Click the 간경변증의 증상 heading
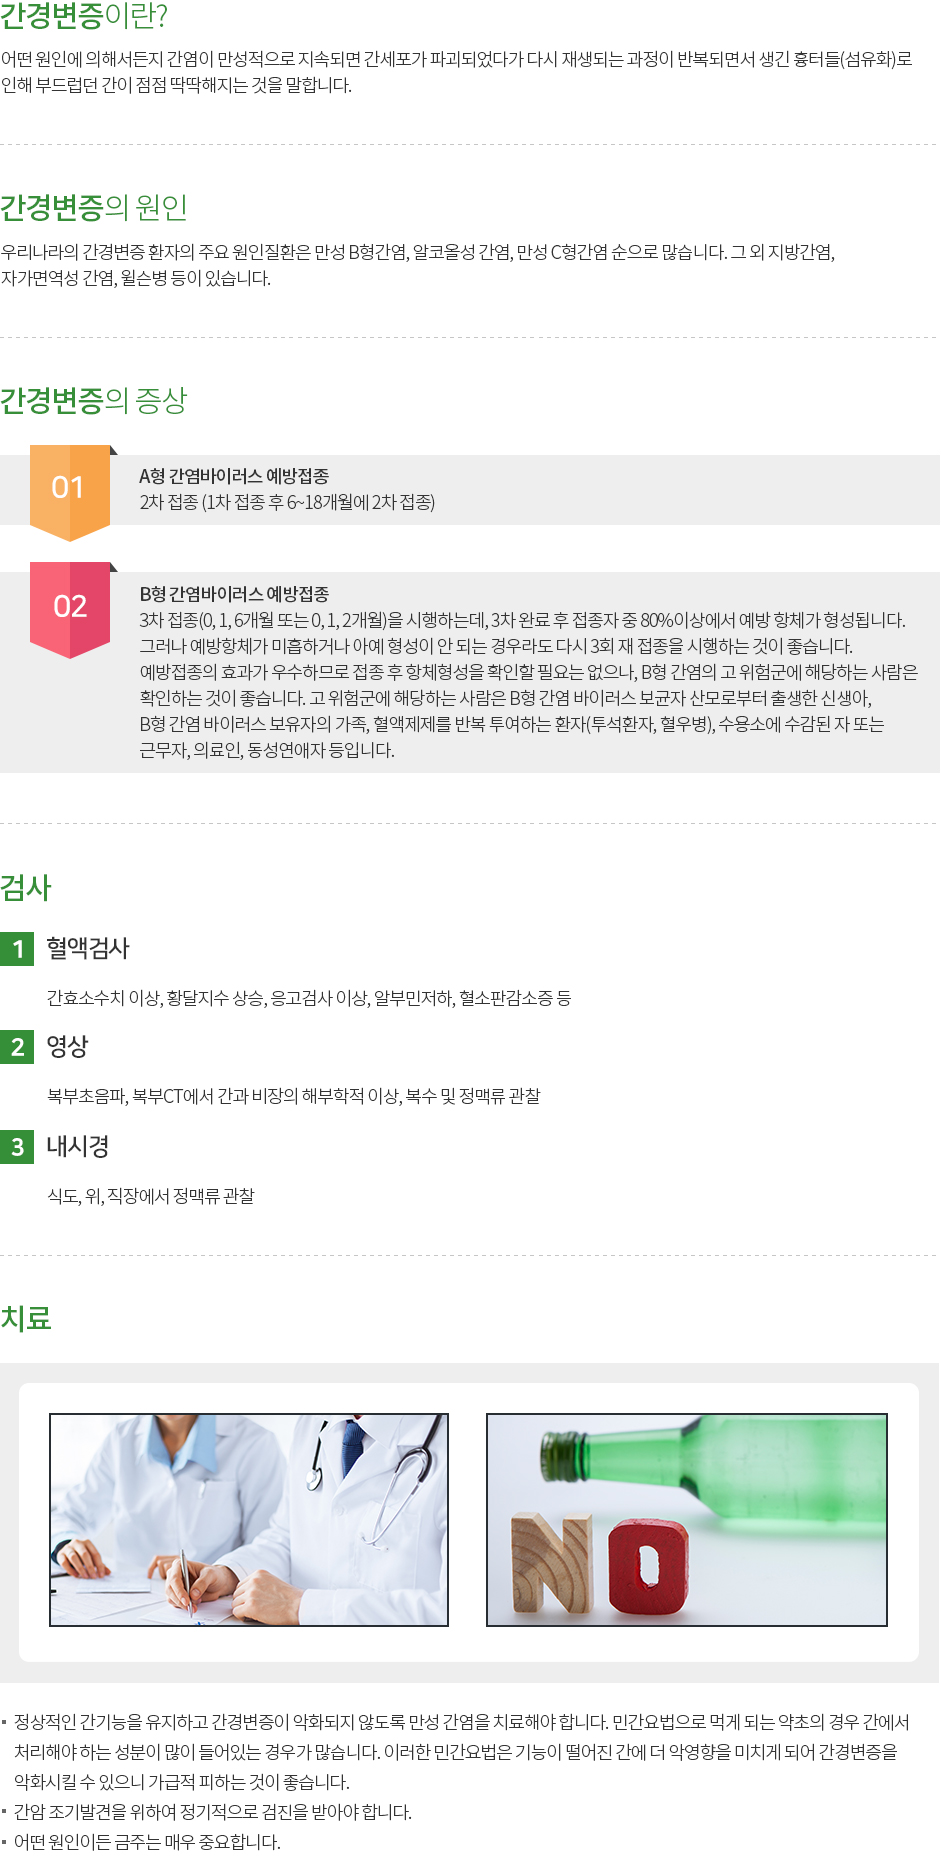This screenshot has height=1859, width=941. tap(94, 400)
